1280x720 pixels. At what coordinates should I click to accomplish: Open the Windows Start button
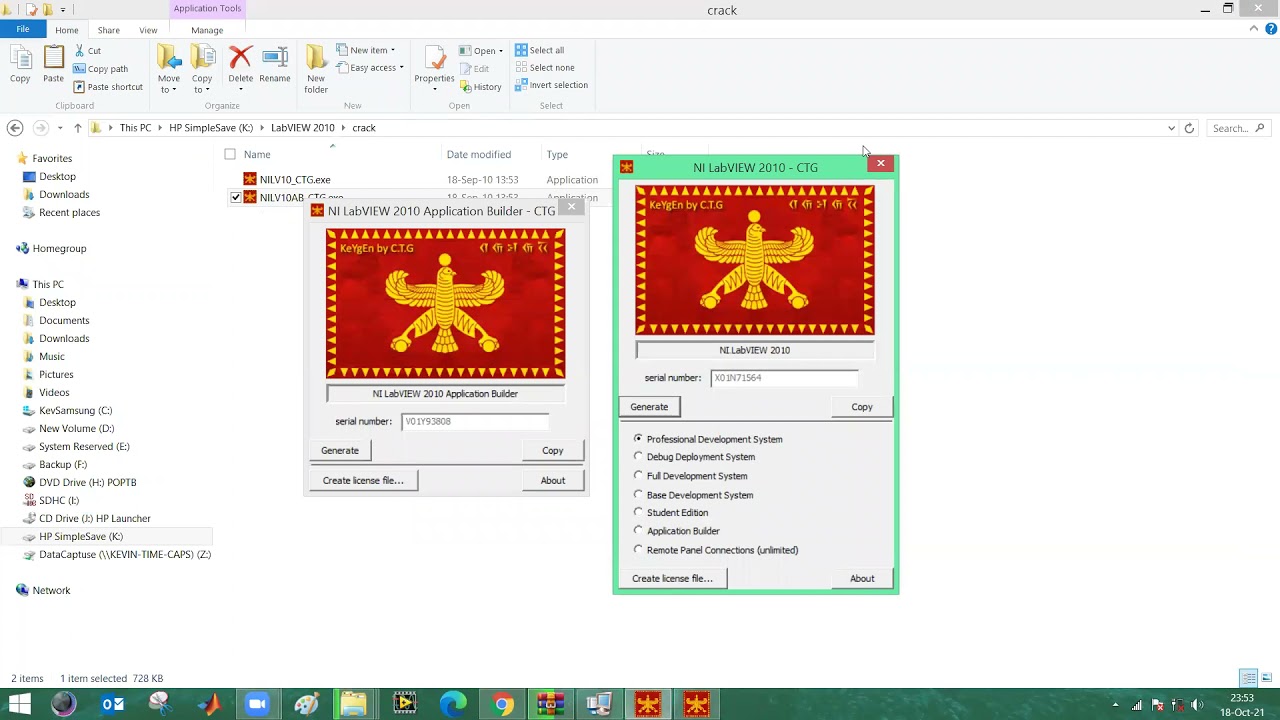click(x=19, y=704)
